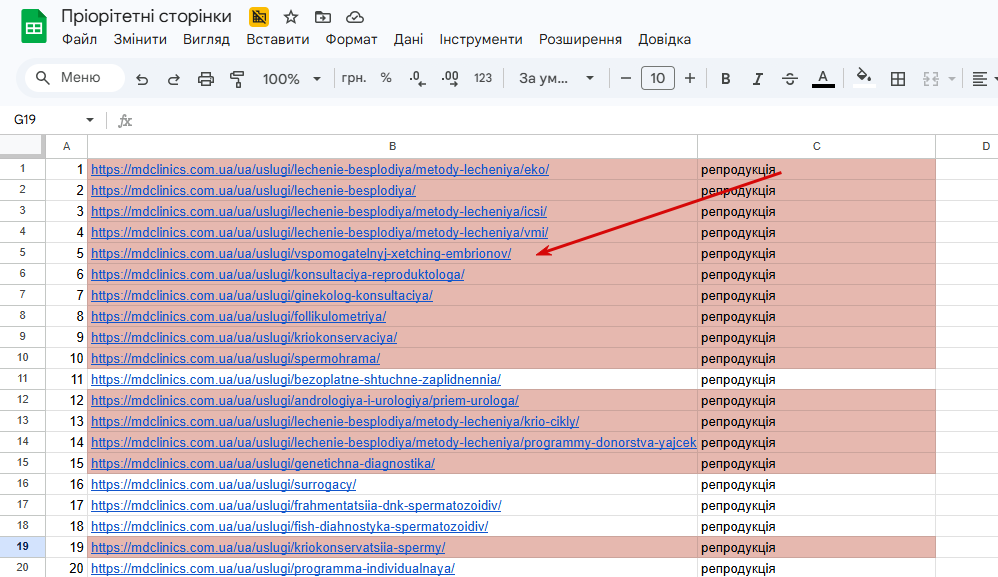The image size is (998, 577).
Task: Select cell A16 containing 16
Action: tap(66, 484)
